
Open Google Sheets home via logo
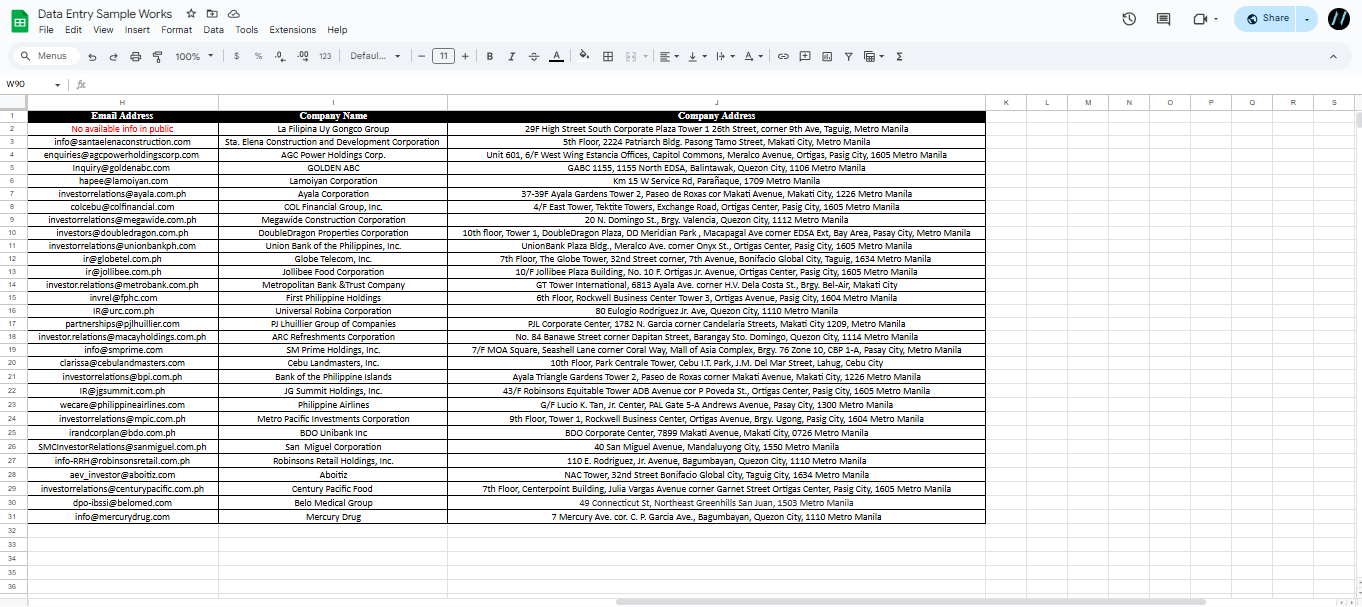click(x=19, y=20)
